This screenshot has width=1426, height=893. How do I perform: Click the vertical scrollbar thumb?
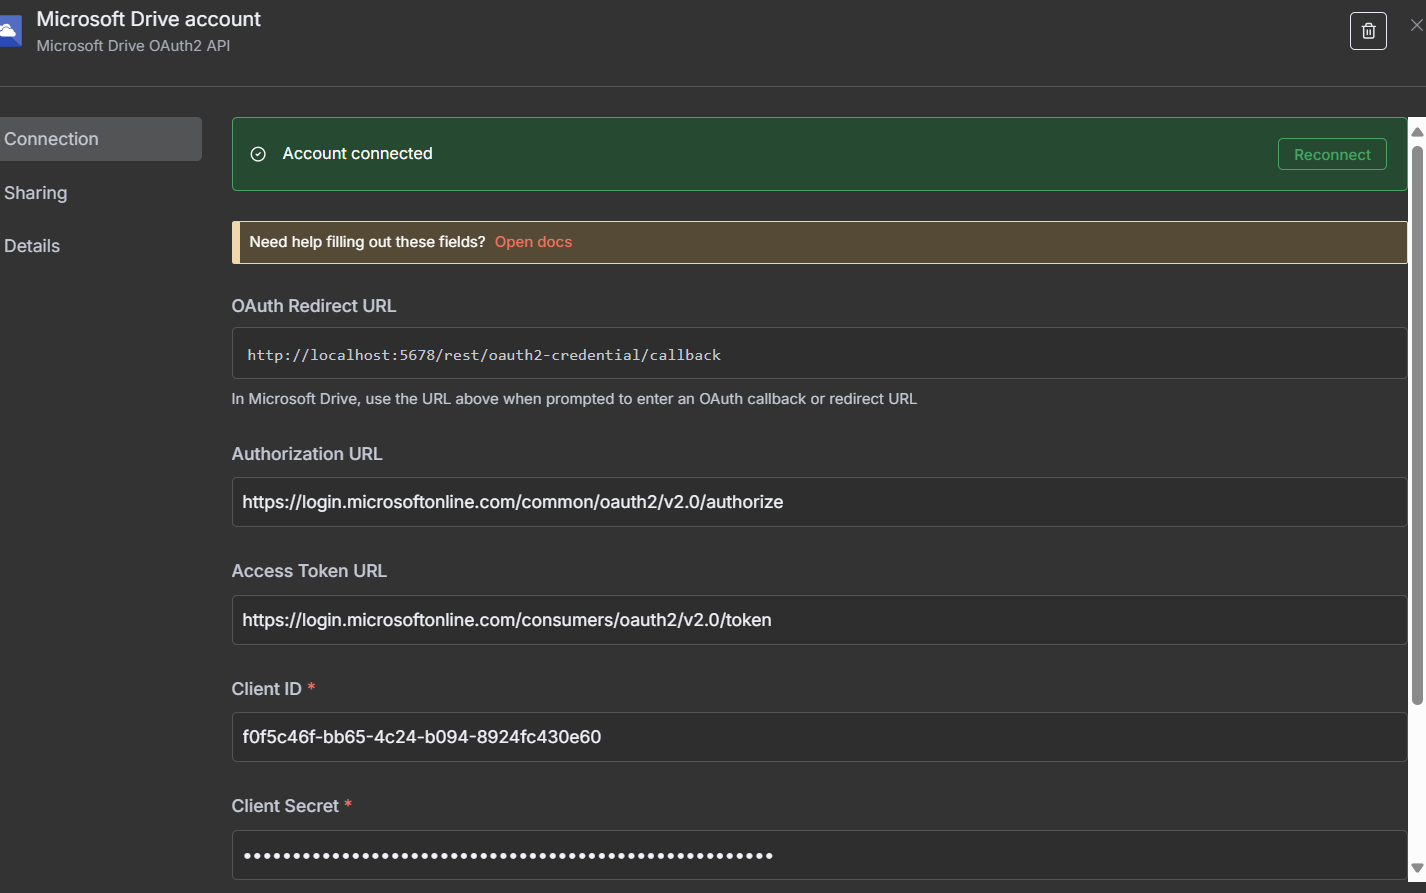pyautogui.click(x=1417, y=425)
